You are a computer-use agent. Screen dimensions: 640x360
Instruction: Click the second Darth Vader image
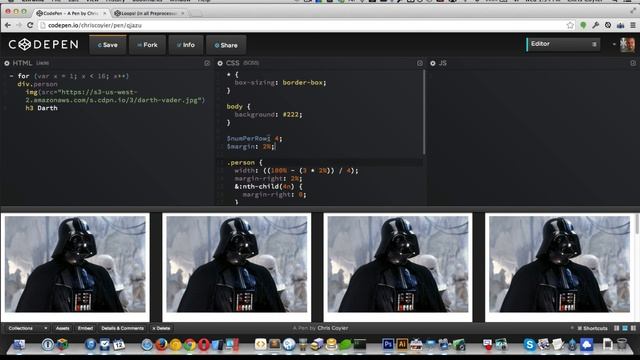(237, 264)
